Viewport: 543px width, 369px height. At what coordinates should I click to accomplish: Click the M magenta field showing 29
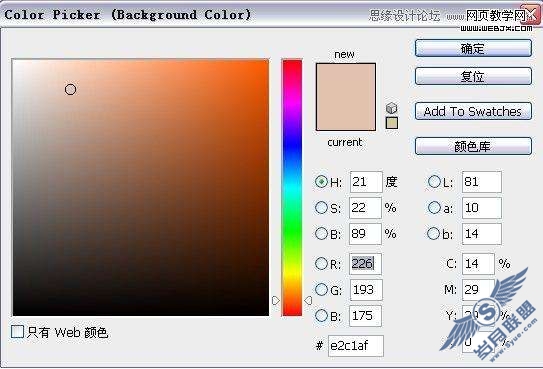coord(478,290)
